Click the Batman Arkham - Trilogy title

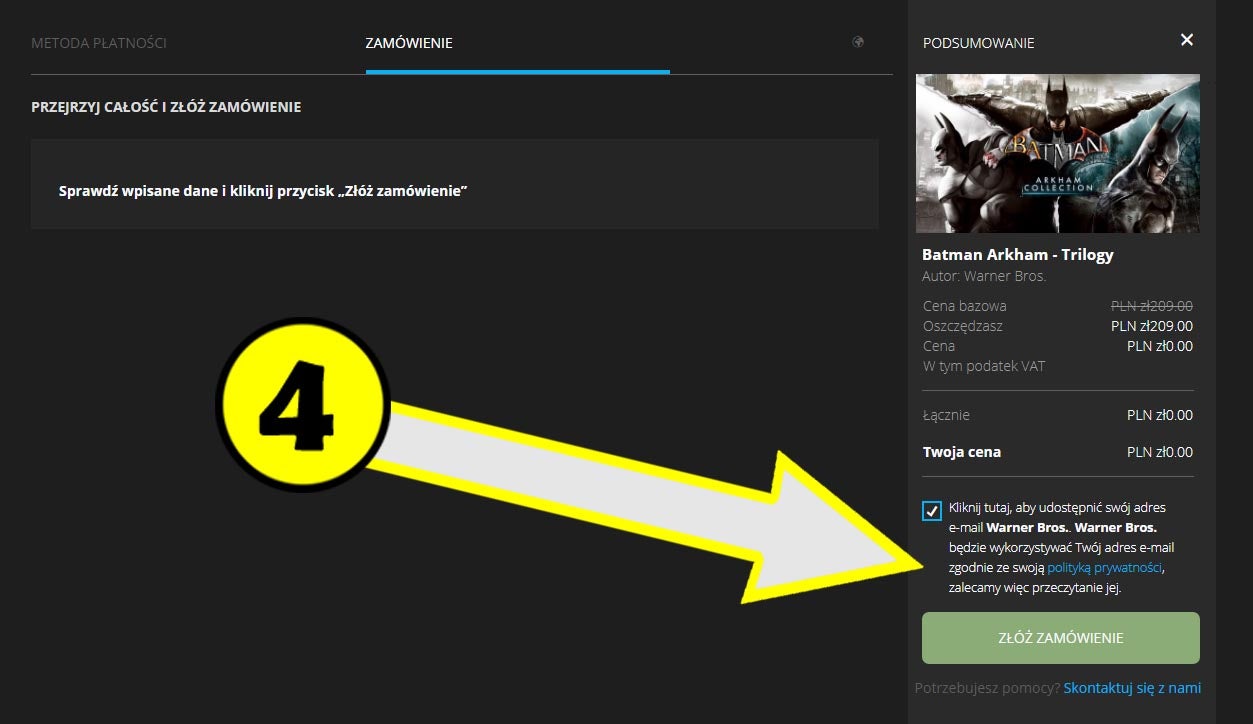point(1018,255)
